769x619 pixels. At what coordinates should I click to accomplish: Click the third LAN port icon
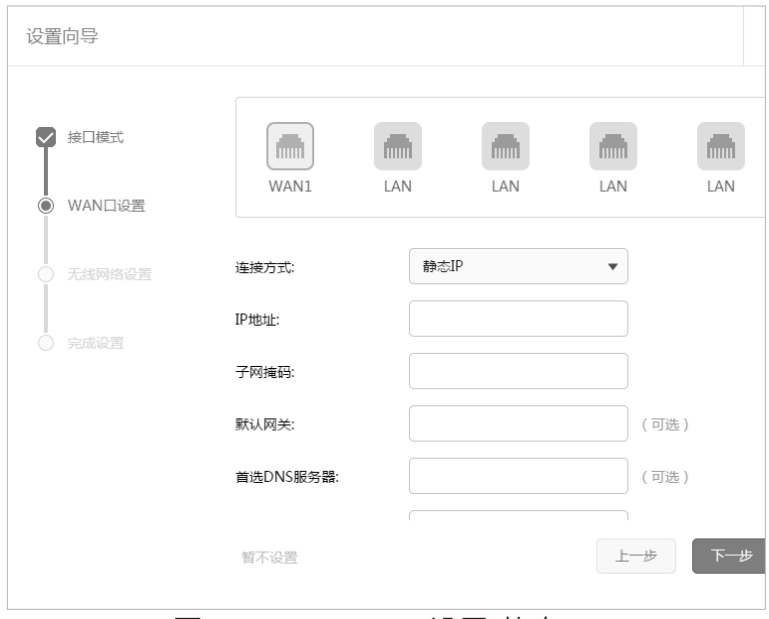click(x=613, y=146)
